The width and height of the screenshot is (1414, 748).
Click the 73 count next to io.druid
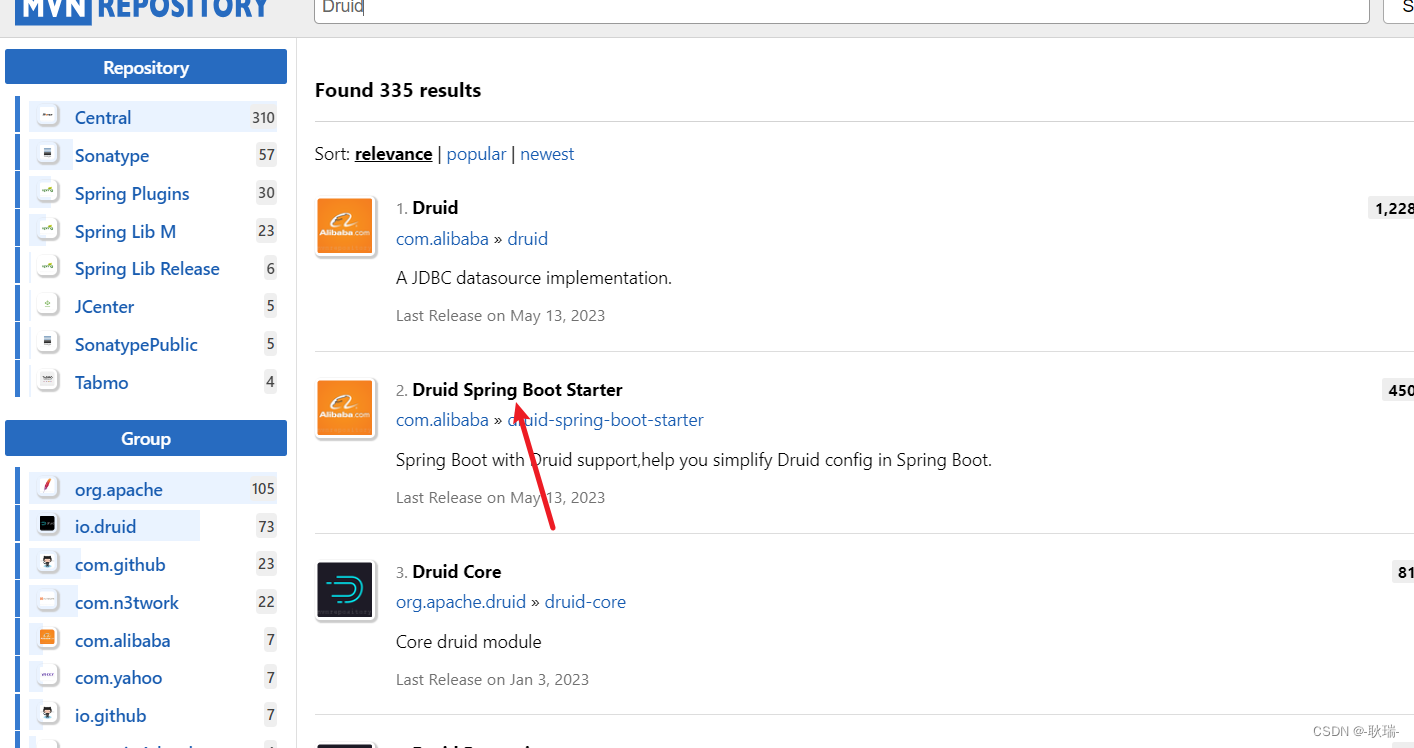point(266,526)
